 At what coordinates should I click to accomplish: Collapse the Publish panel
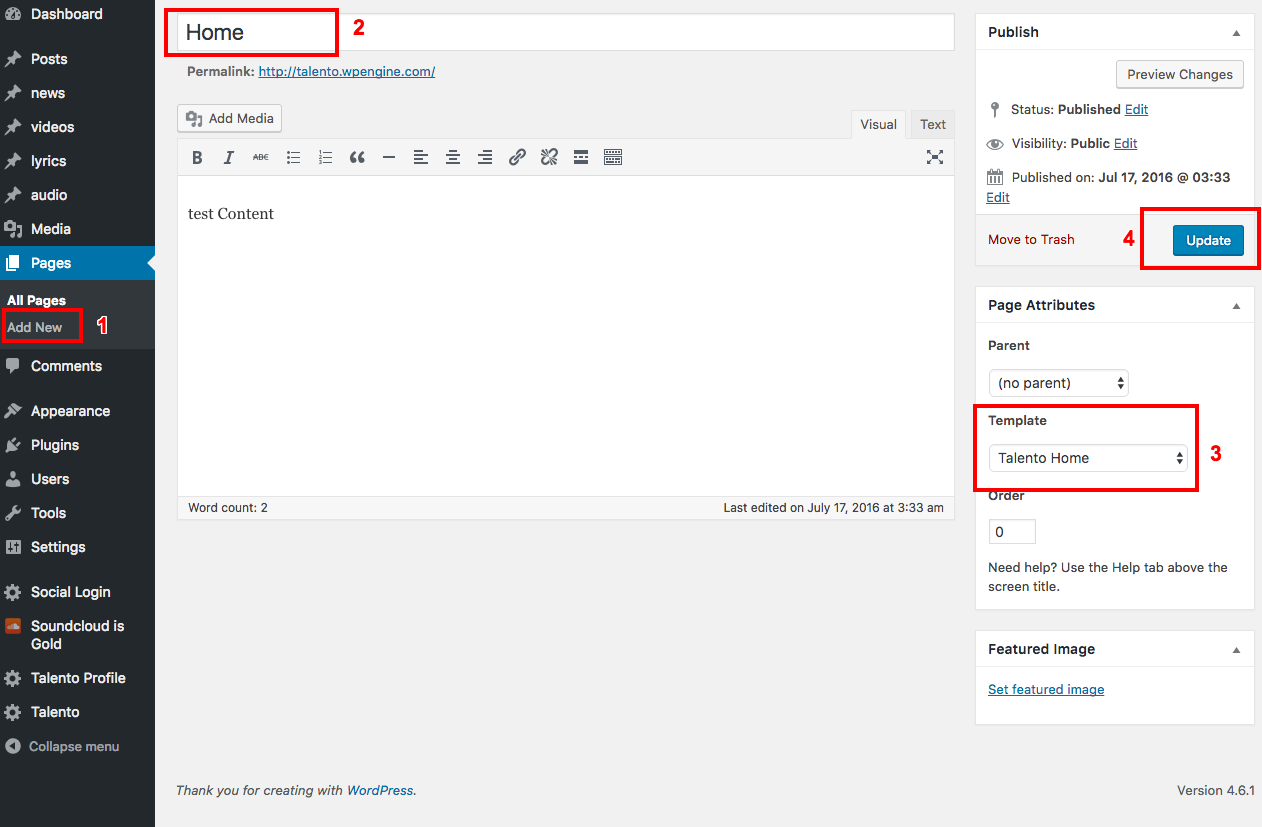pos(1236,33)
